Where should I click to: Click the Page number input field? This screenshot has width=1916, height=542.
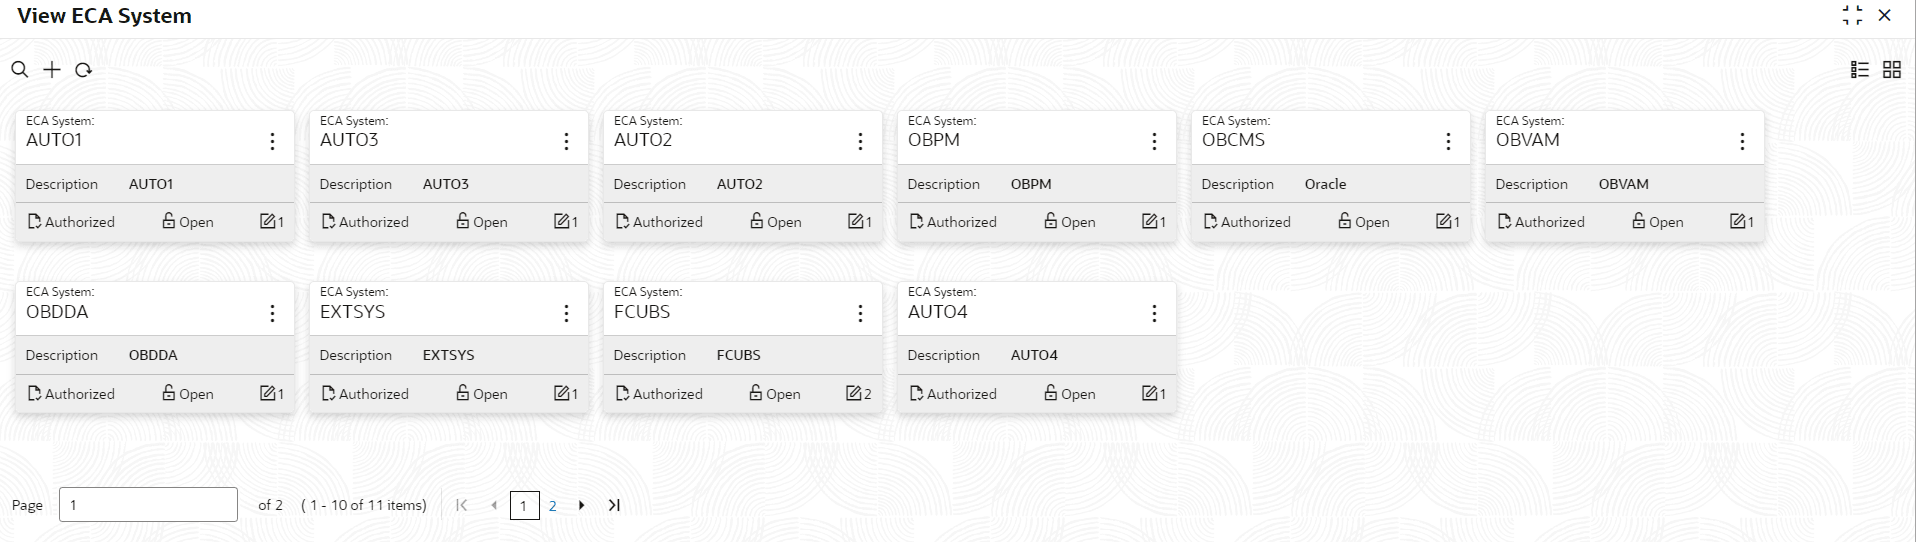tap(148, 505)
